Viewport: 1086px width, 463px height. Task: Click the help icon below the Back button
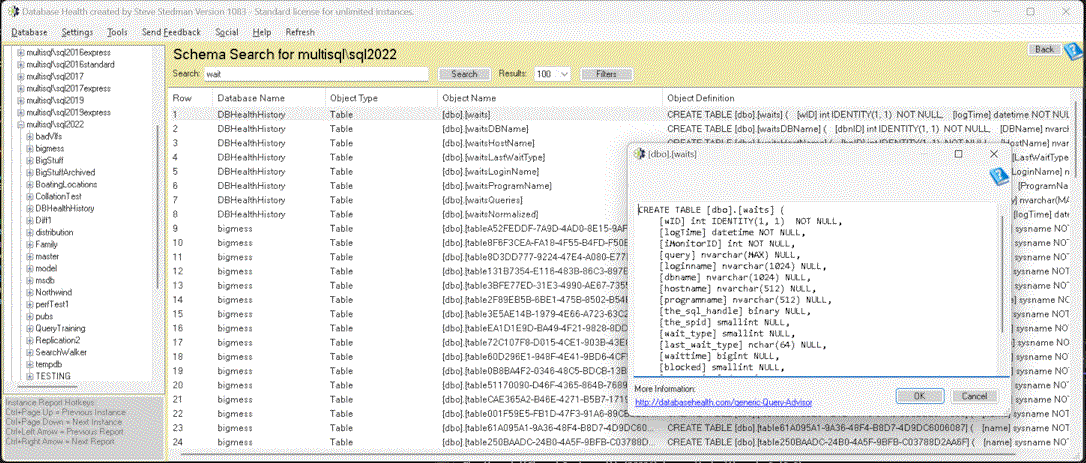(1073, 52)
